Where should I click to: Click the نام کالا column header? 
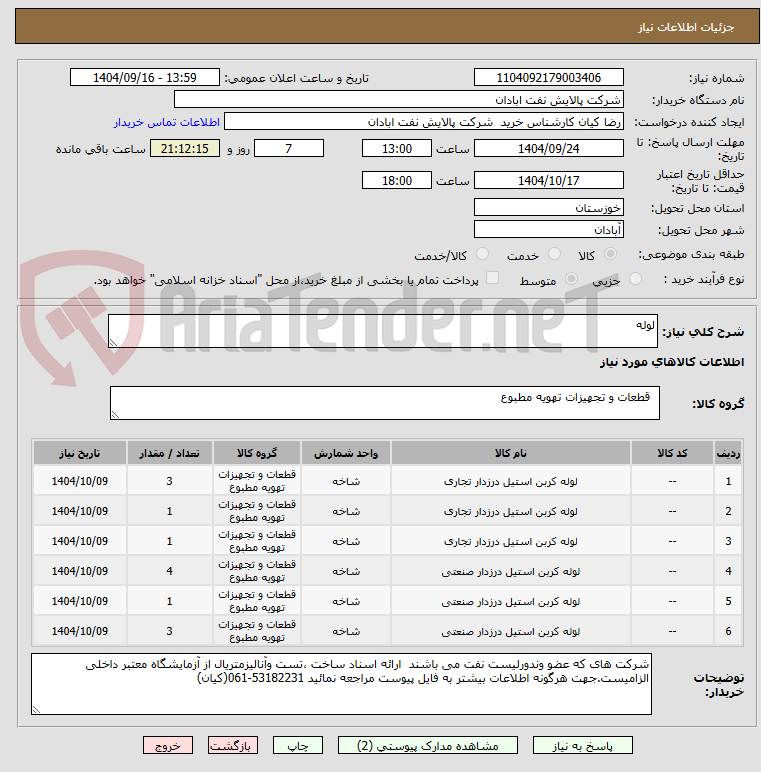[x=510, y=453]
